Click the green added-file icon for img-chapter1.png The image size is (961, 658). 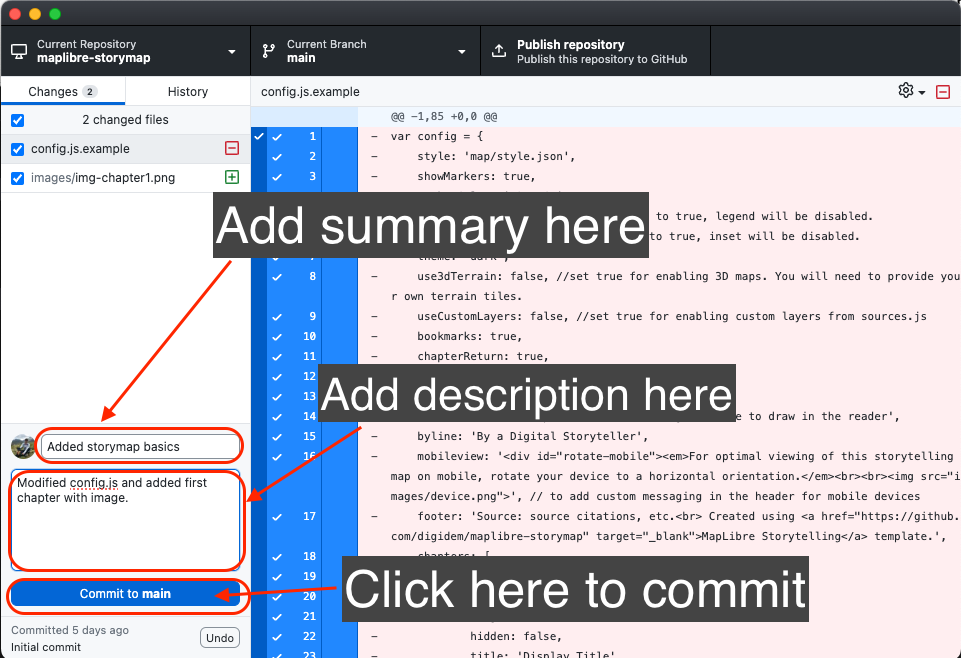tap(232, 177)
